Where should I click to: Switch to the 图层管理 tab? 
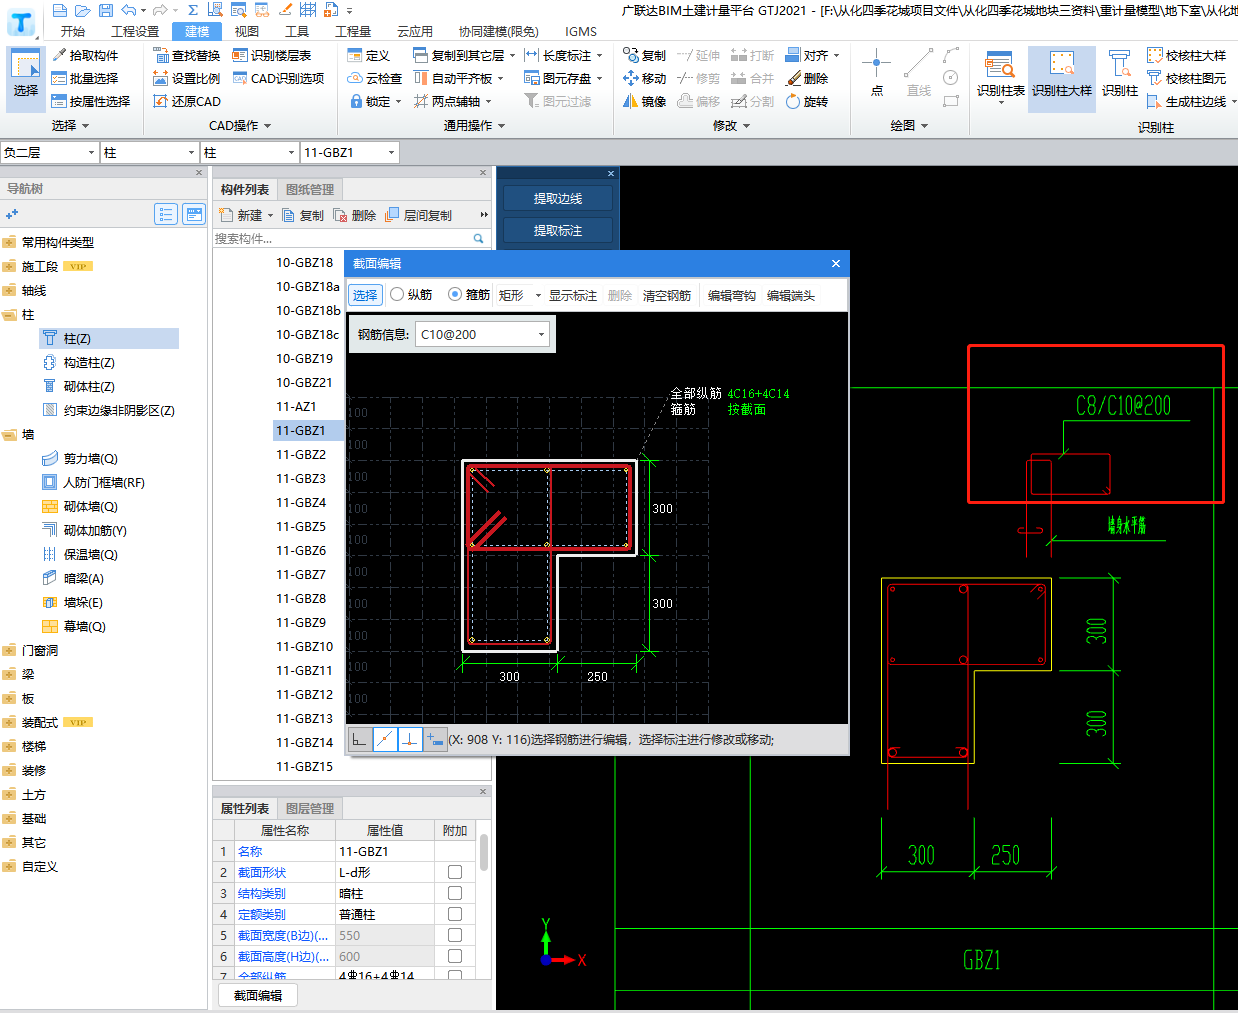click(x=310, y=808)
